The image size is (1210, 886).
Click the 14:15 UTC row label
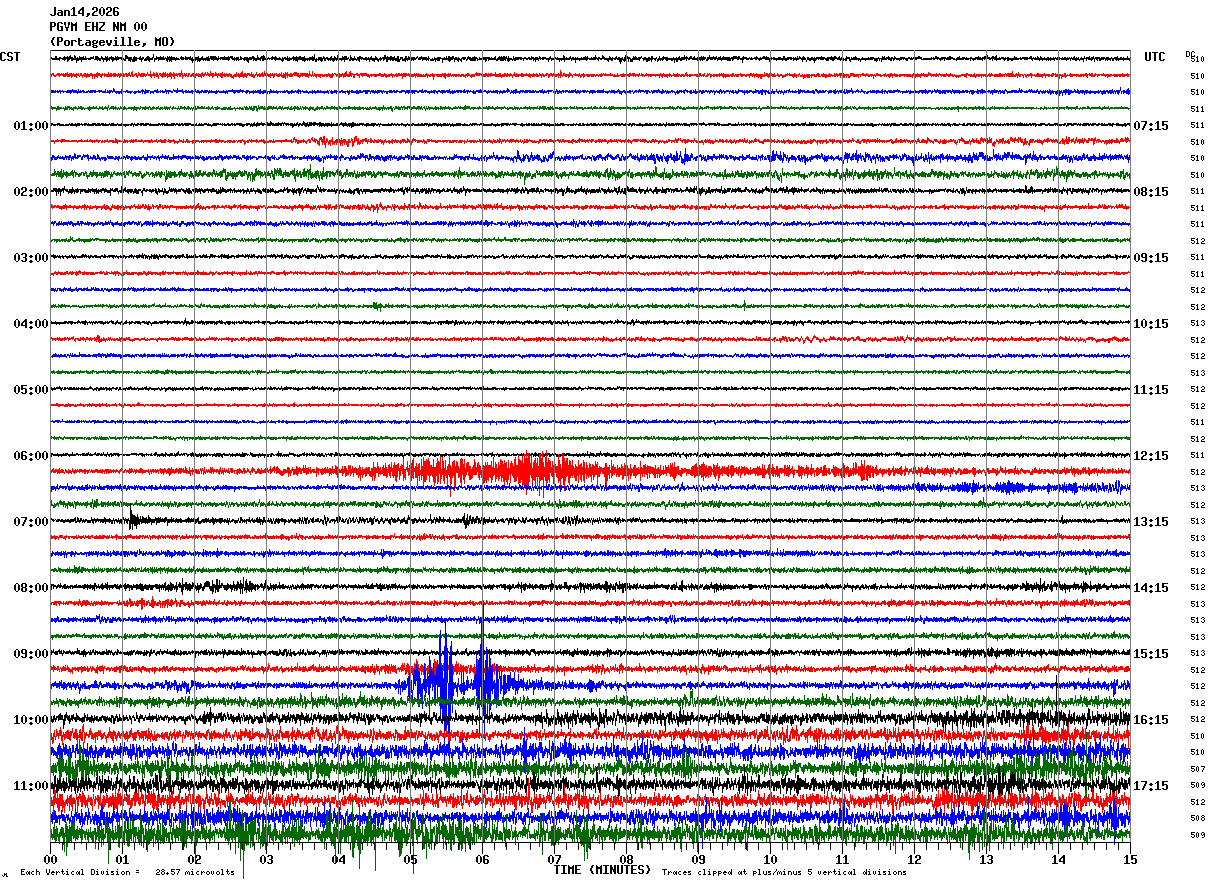[x=1151, y=588]
